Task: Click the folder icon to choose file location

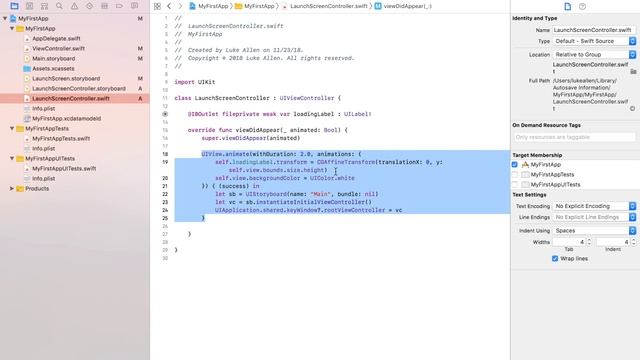Action: [x=633, y=71]
